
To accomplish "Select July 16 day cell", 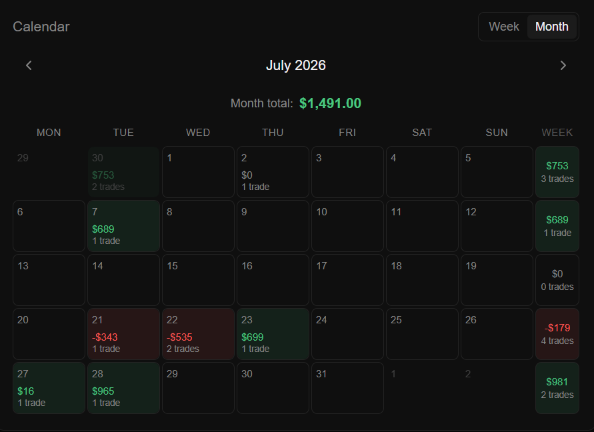I will tap(273, 280).
